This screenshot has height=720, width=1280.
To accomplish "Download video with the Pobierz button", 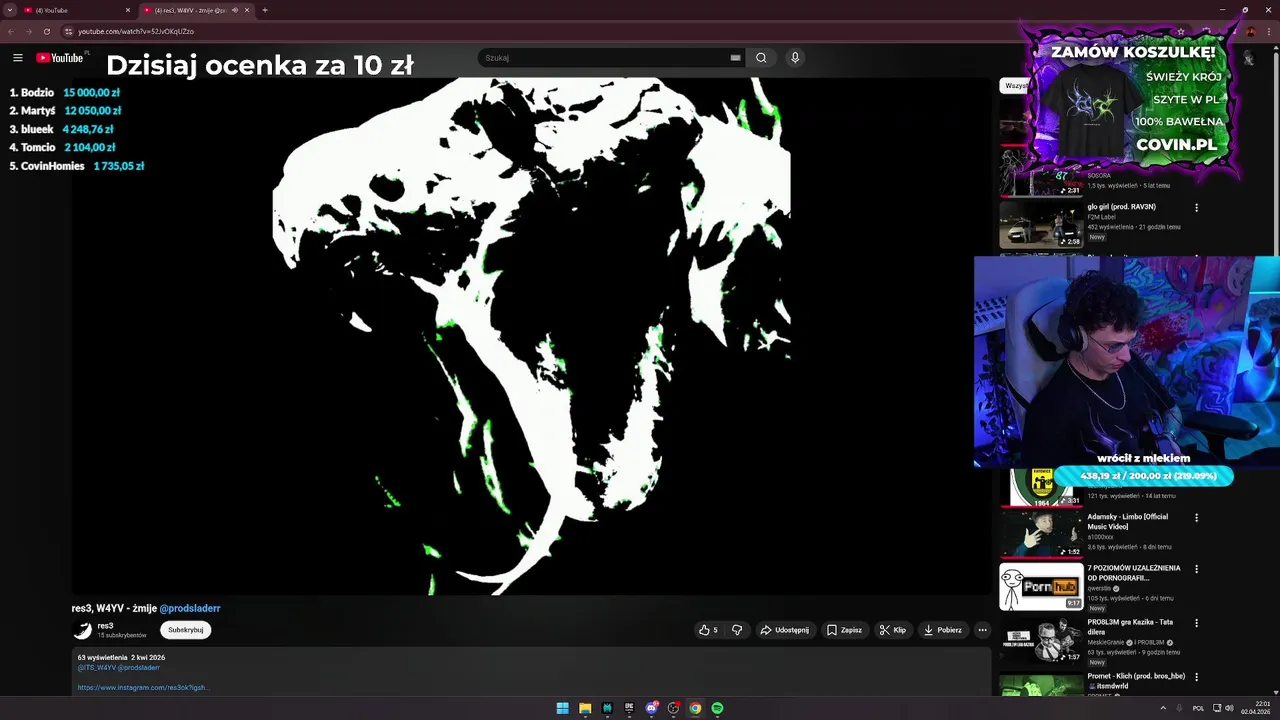I will pyautogui.click(x=943, y=630).
